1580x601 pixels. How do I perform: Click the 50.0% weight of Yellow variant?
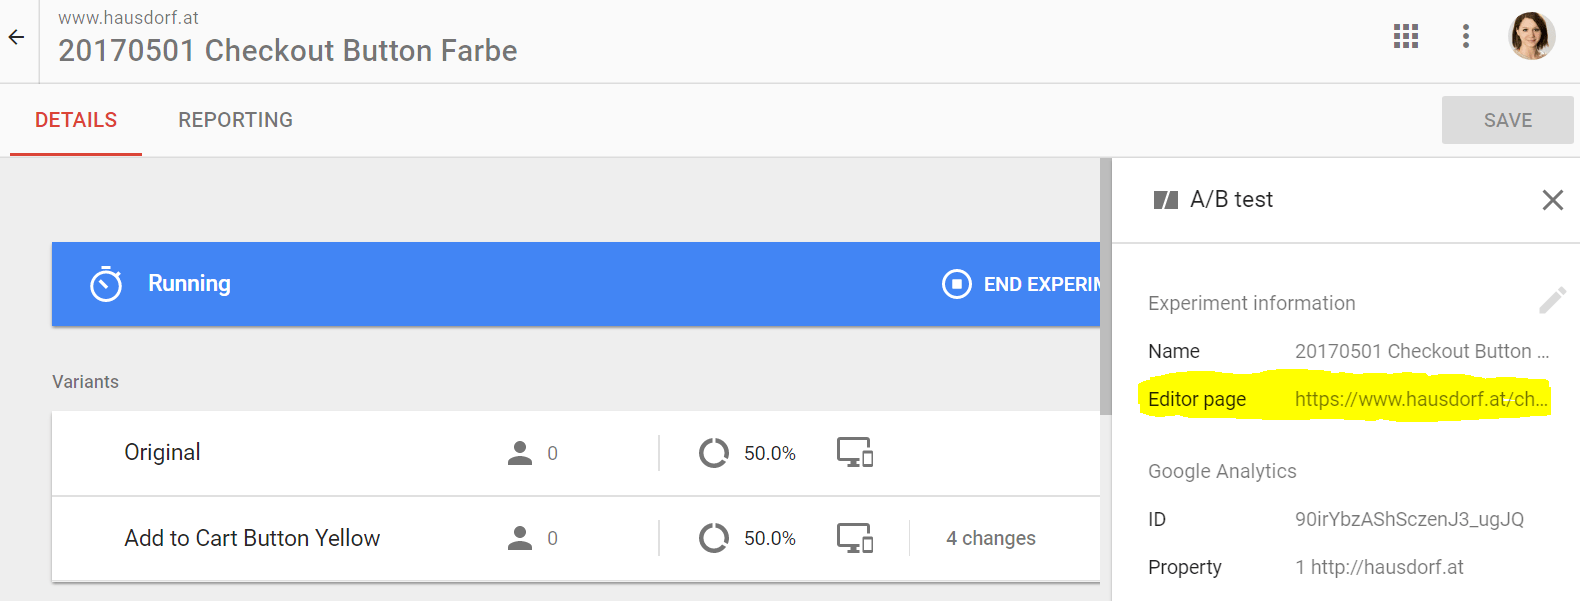point(769,538)
